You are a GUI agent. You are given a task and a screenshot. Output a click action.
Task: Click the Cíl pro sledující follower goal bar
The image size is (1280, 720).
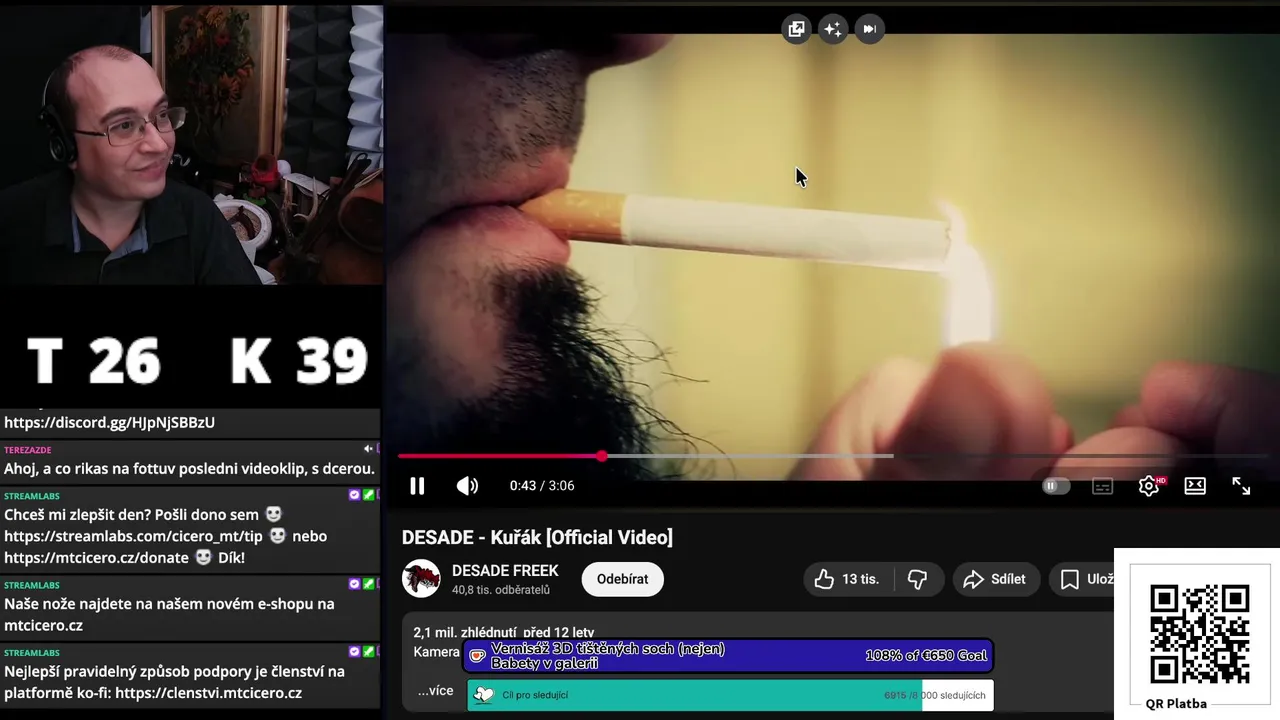coord(731,695)
